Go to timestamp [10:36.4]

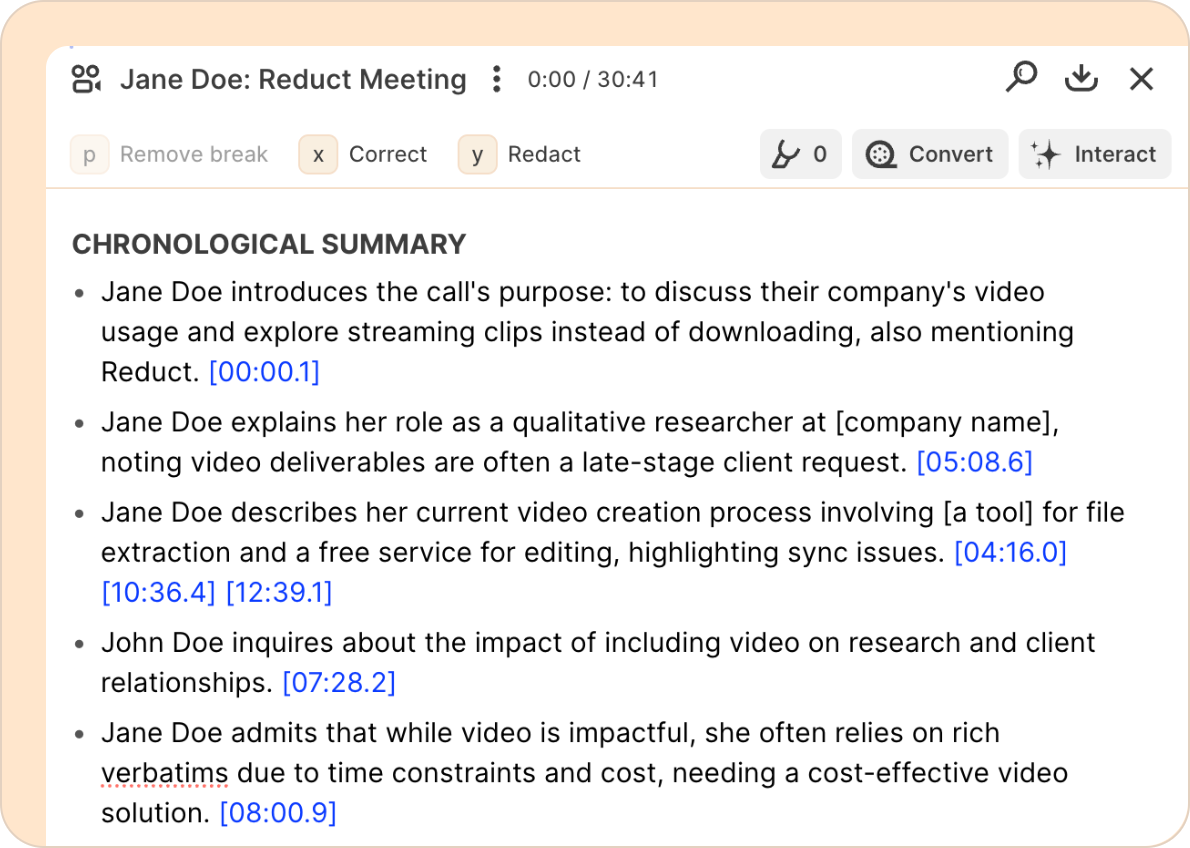coord(159,592)
